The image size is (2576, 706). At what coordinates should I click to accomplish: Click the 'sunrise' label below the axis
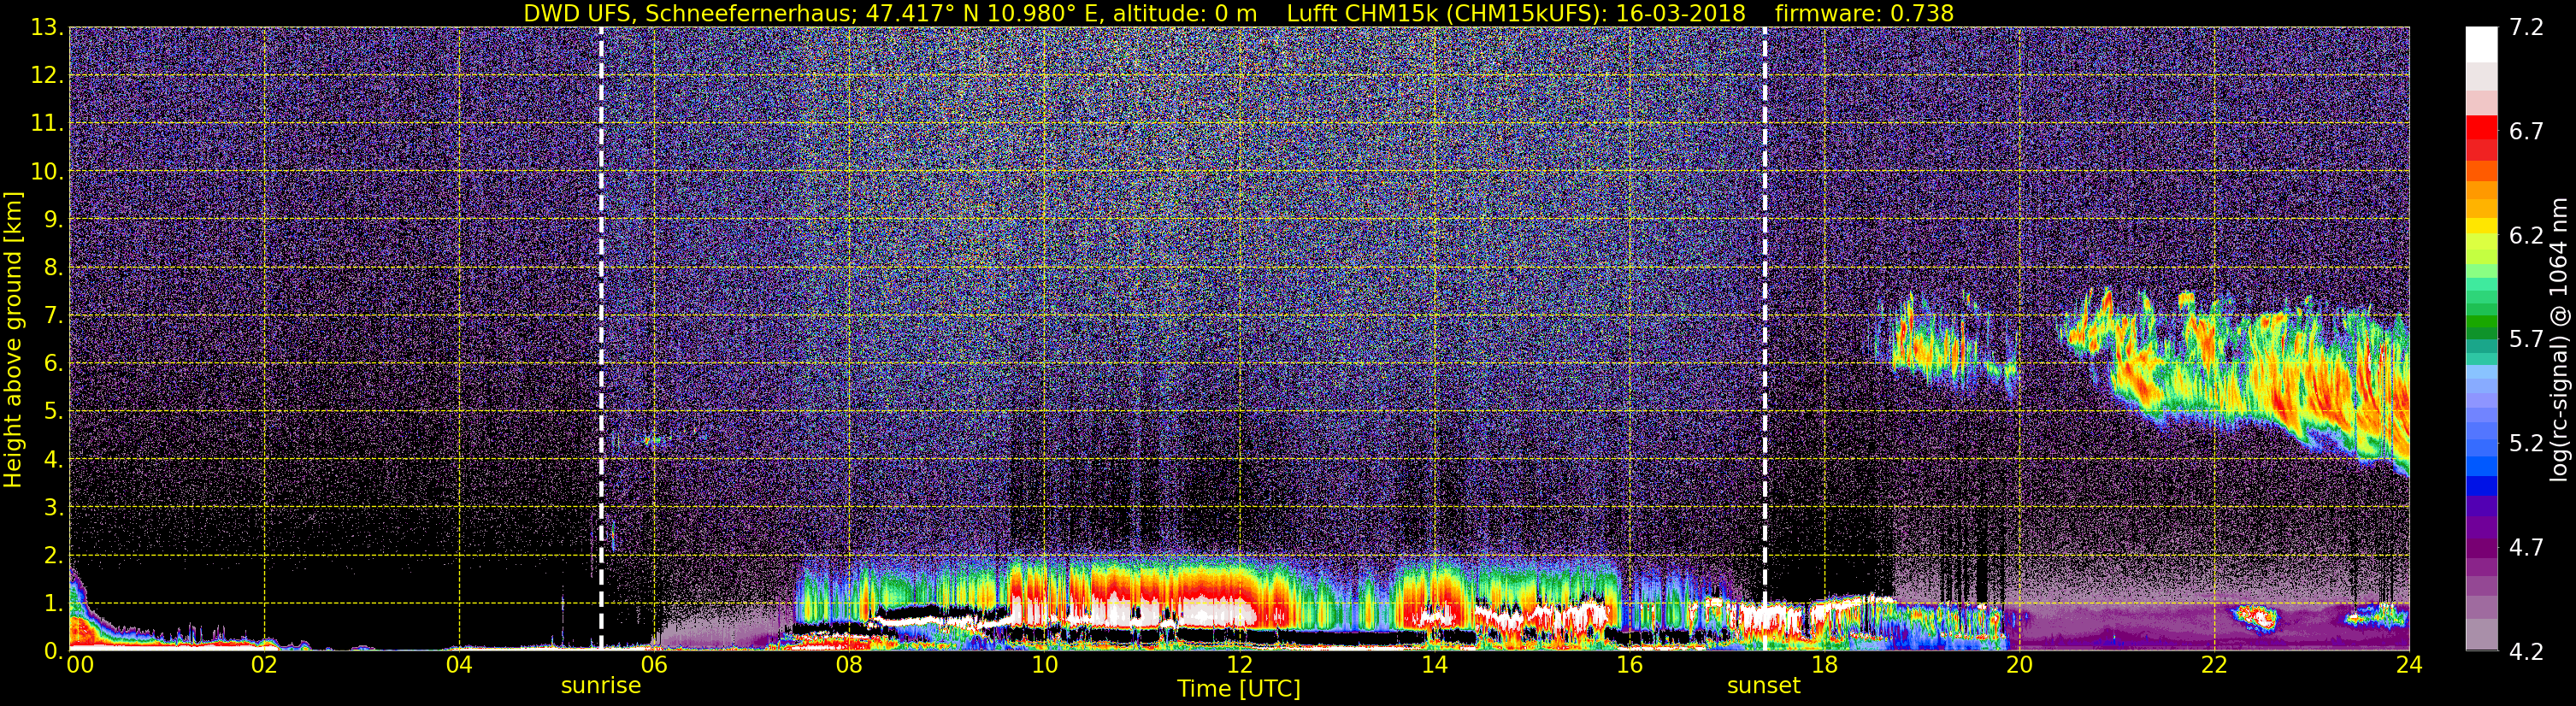600,686
